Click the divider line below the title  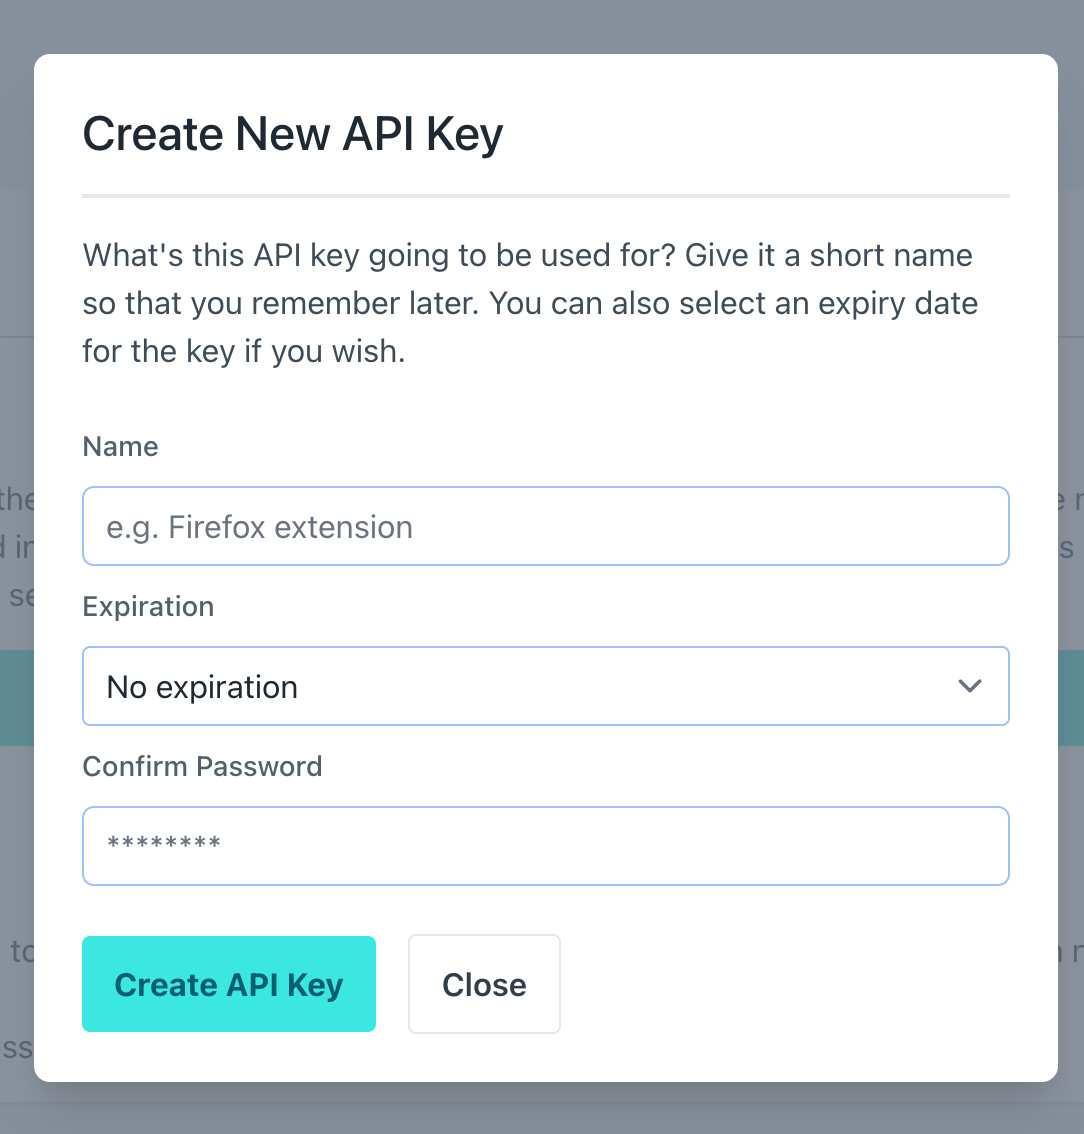pyautogui.click(x=545, y=196)
